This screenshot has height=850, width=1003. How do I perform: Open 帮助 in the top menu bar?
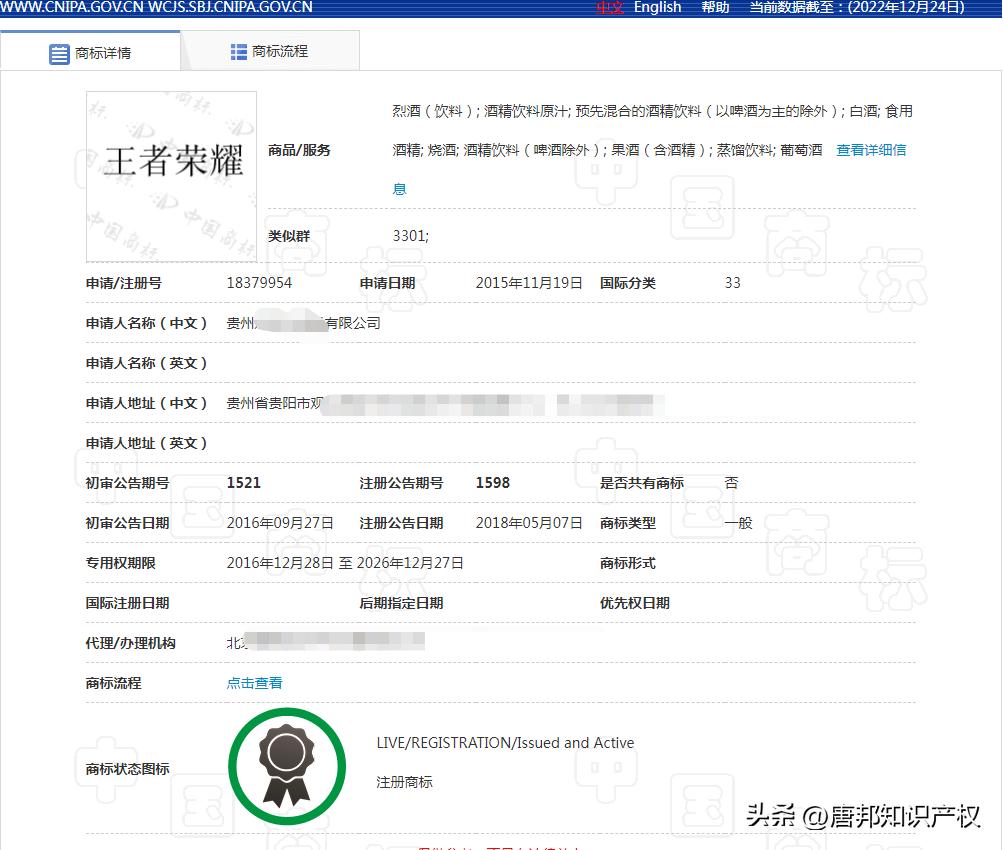tap(714, 8)
